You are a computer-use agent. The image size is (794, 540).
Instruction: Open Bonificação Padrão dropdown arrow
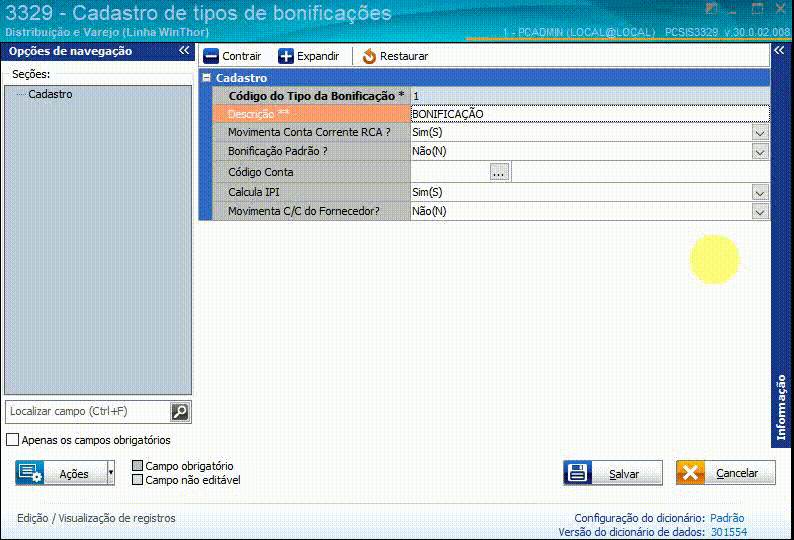[760, 152]
